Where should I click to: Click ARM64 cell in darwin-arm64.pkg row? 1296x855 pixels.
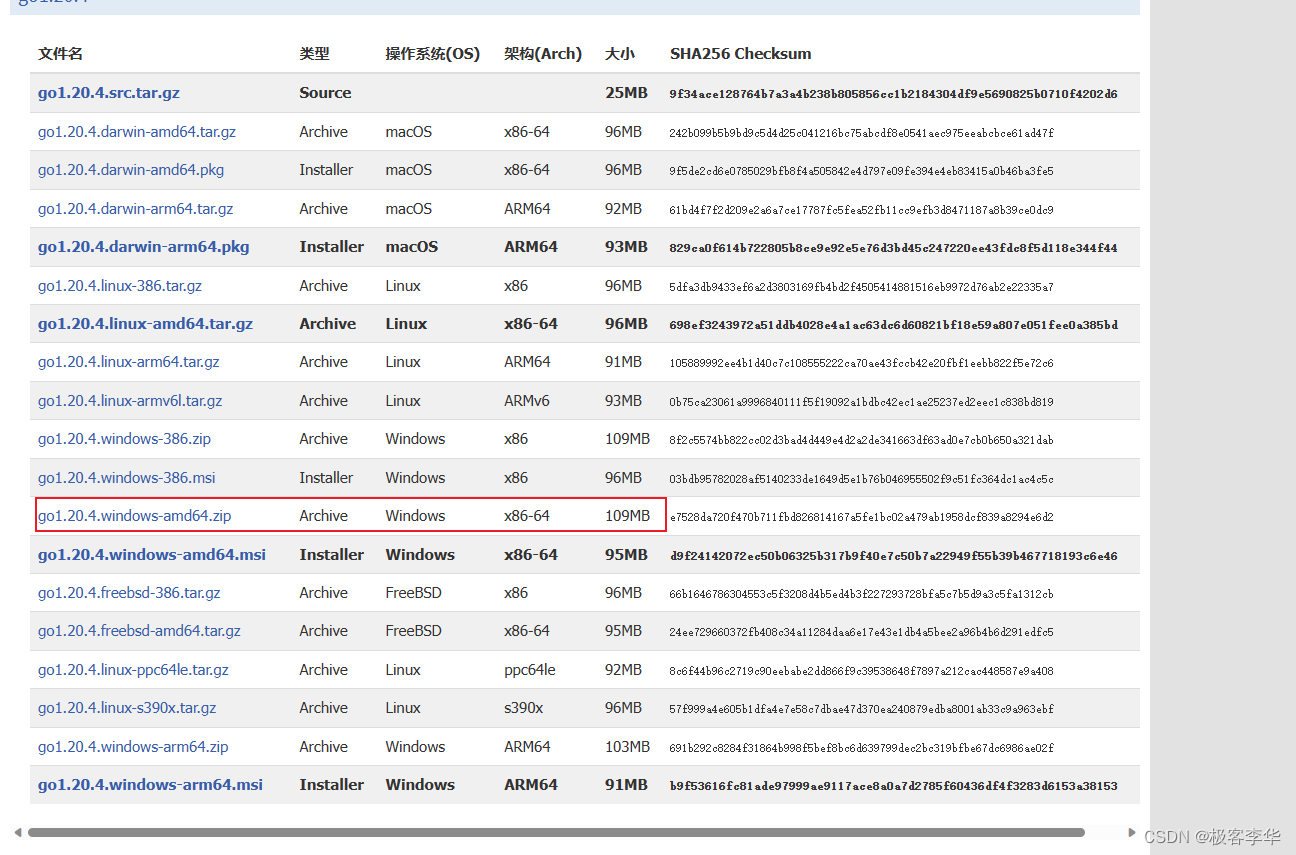point(531,247)
